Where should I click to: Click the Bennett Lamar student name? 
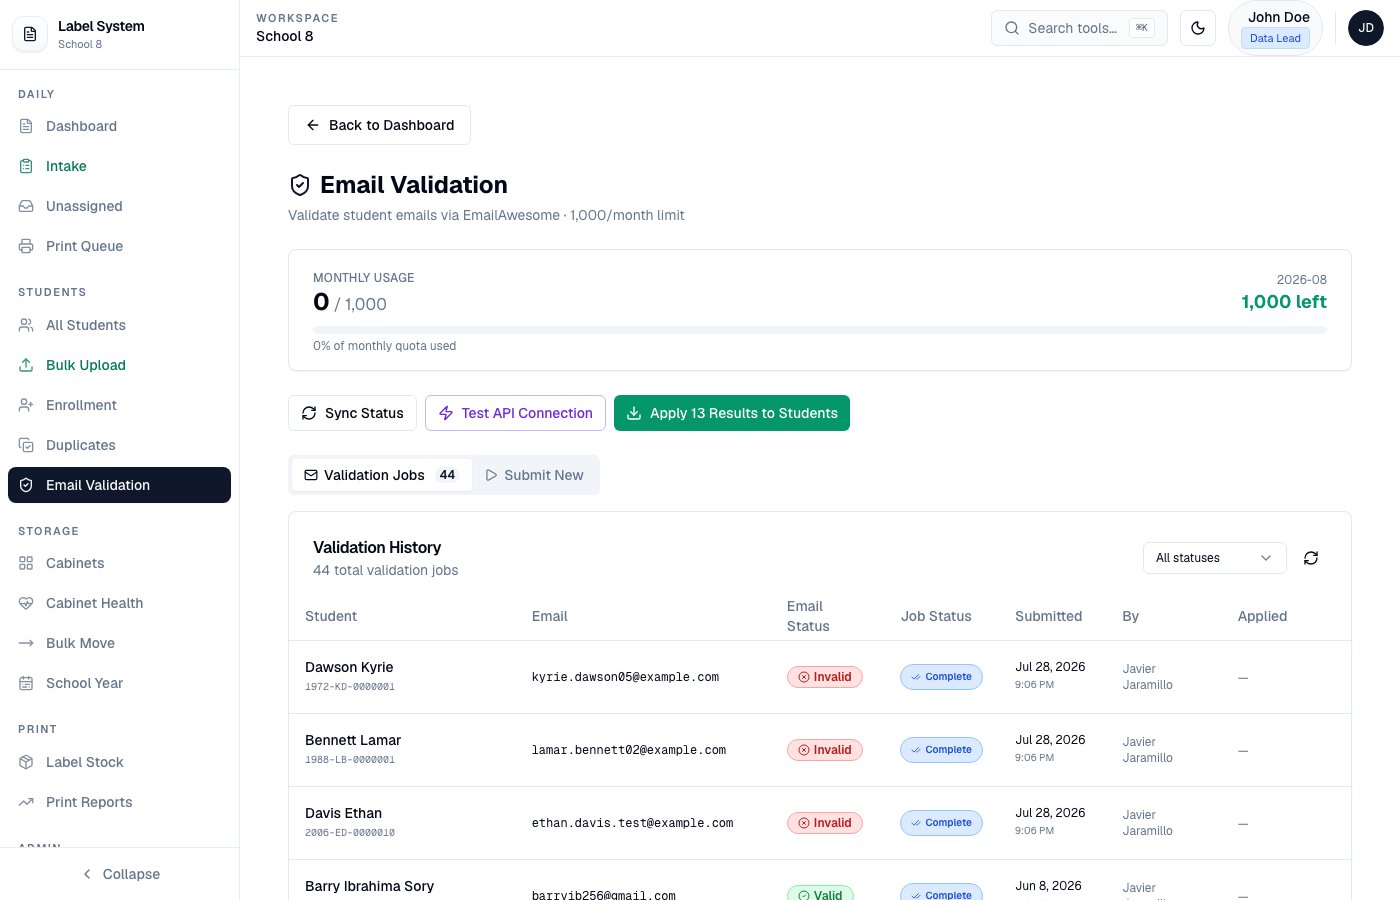coord(353,740)
